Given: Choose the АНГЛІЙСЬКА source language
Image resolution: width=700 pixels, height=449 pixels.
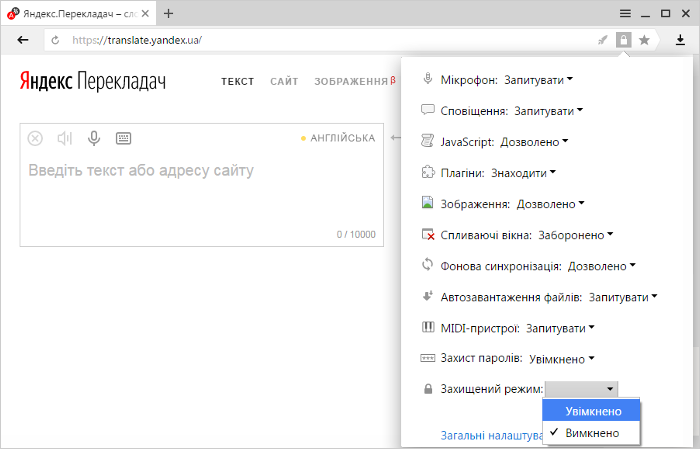Looking at the screenshot, I should coord(342,138).
